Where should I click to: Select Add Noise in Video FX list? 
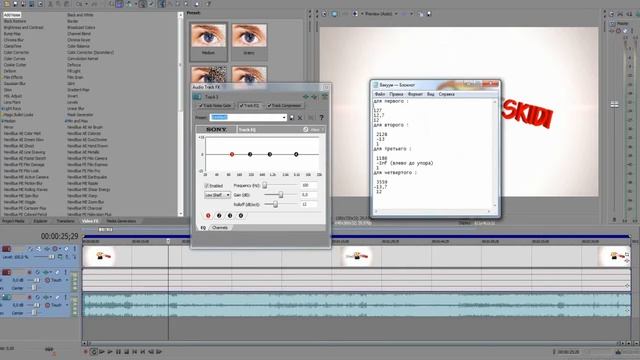pyautogui.click(x=12, y=15)
